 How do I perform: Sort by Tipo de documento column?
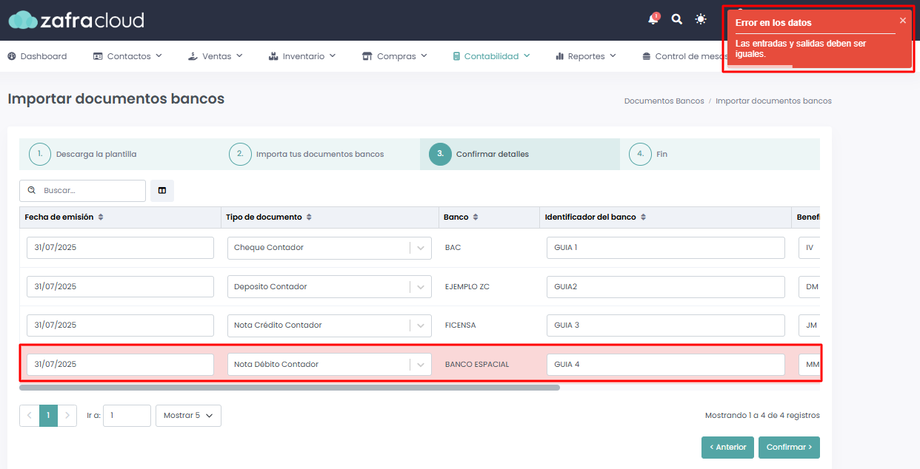(x=309, y=217)
